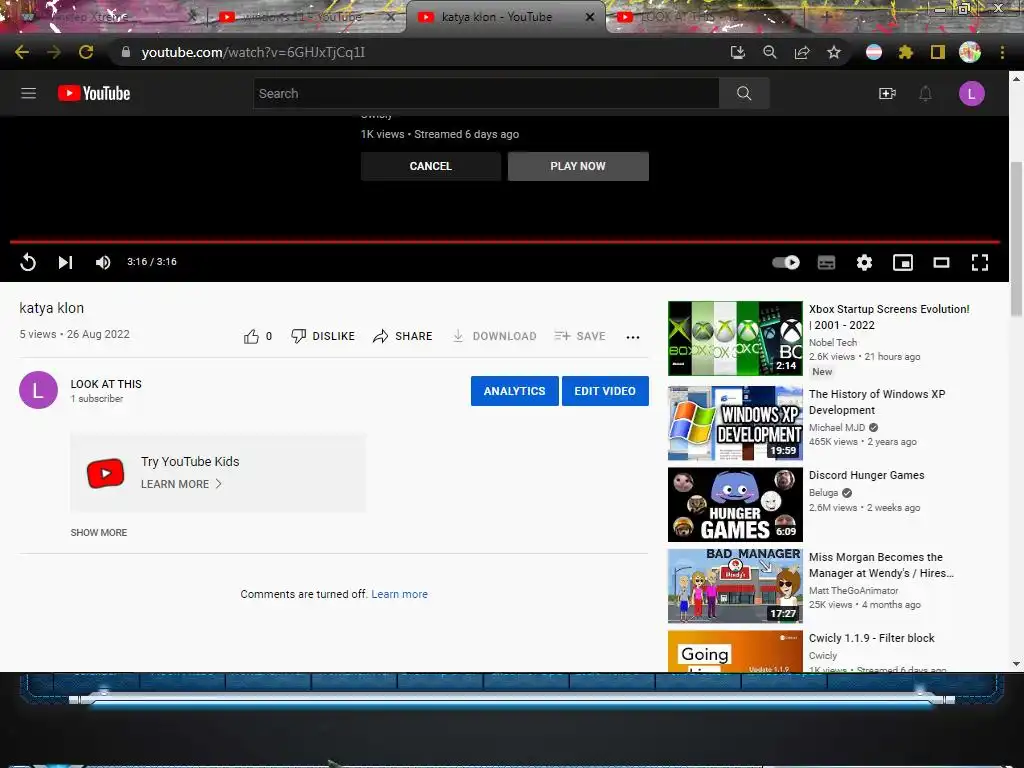
Task: Click the purple L channel avatar below video
Action: pos(39,390)
